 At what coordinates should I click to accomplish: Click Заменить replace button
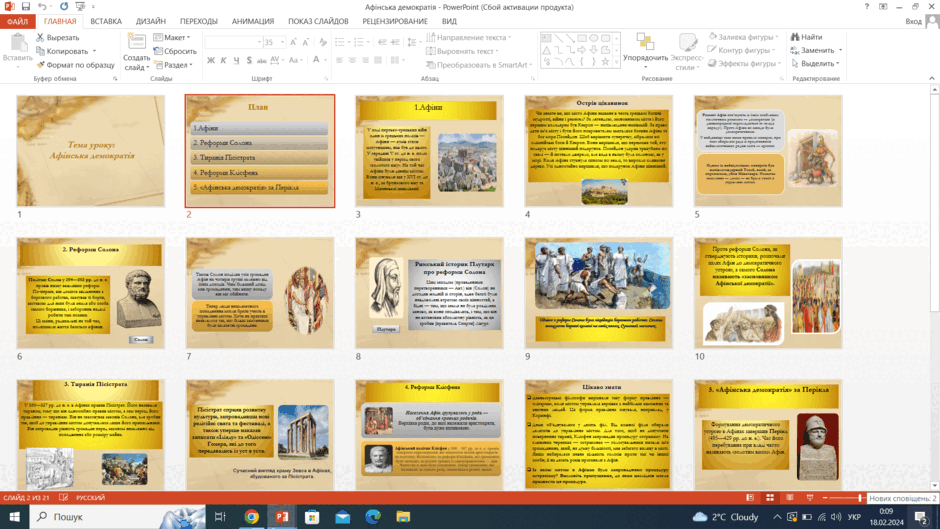tap(812, 50)
